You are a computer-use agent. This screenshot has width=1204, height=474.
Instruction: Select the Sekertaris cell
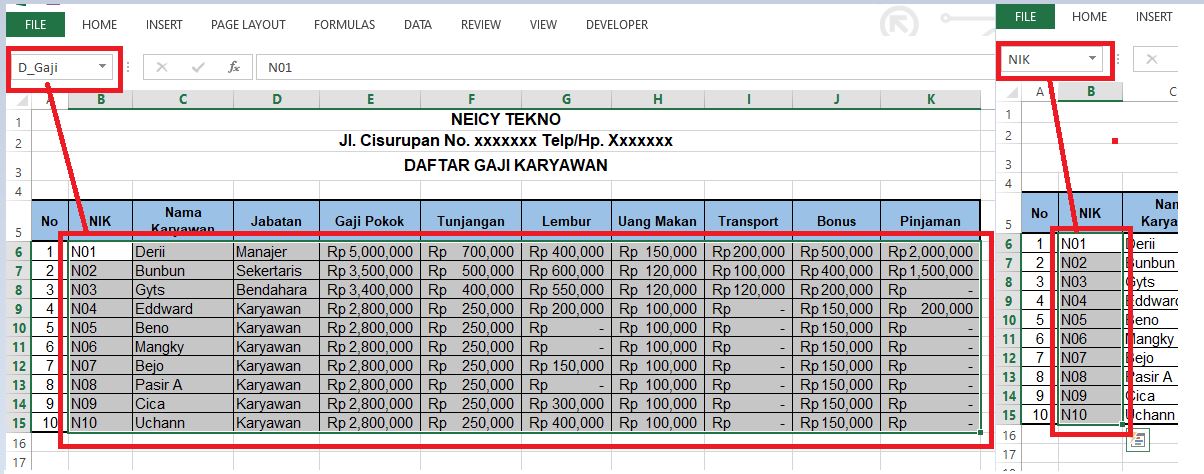(x=277, y=270)
